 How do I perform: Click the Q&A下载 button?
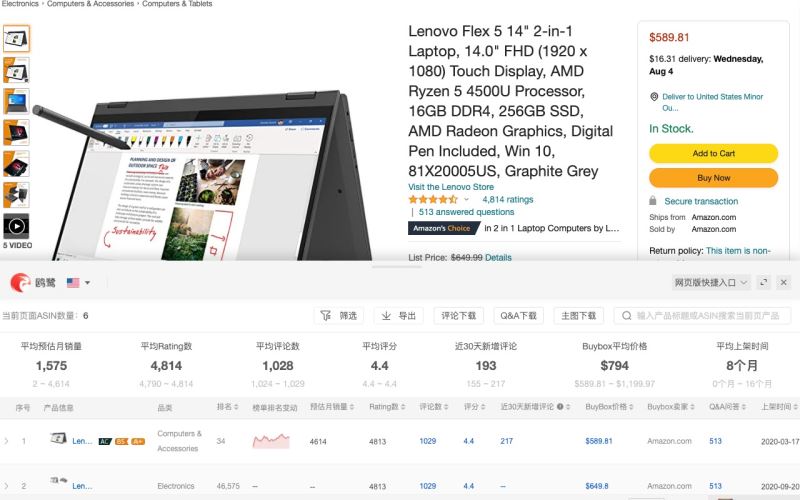tap(518, 316)
